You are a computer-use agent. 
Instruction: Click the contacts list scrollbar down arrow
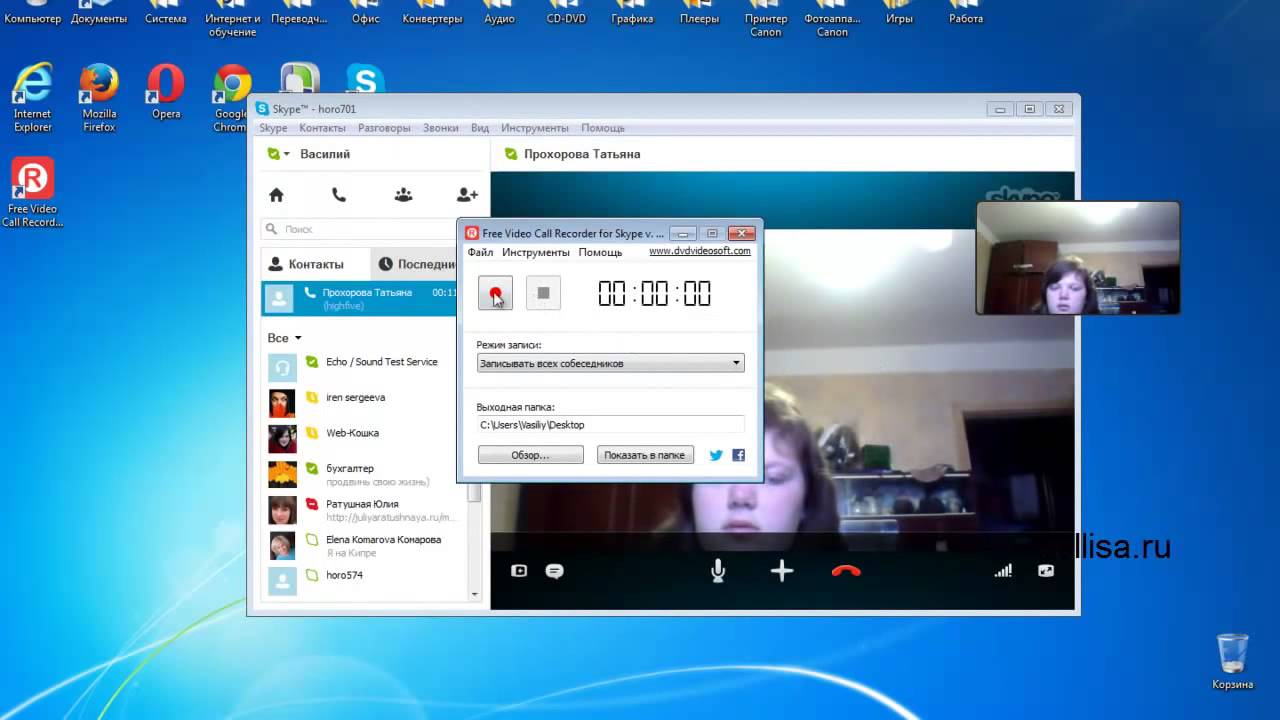474,594
